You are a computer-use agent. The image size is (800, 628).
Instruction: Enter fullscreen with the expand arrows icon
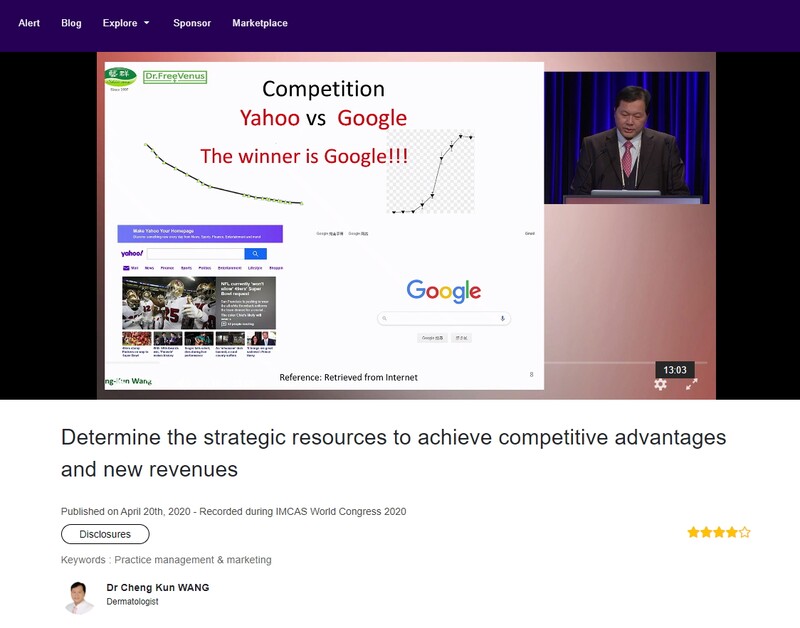[x=691, y=384]
